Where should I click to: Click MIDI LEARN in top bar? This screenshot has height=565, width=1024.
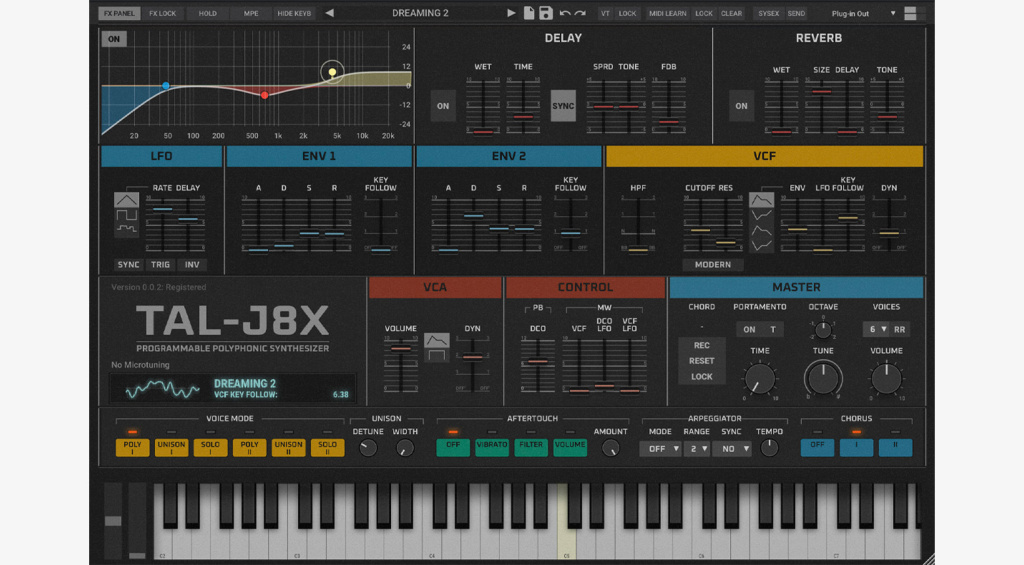[667, 13]
